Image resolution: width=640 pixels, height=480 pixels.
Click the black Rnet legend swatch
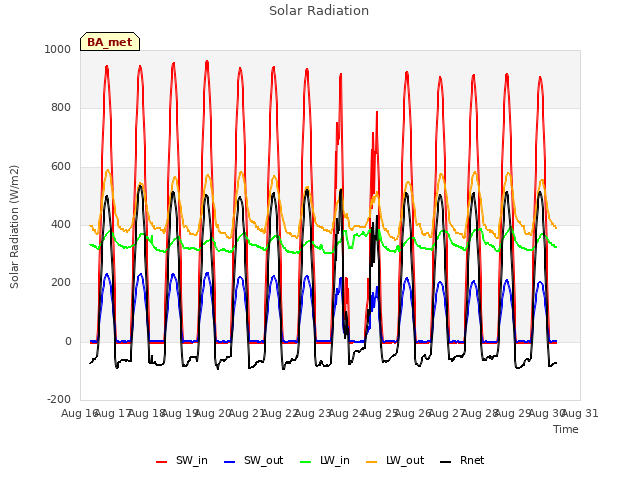click(x=446, y=462)
